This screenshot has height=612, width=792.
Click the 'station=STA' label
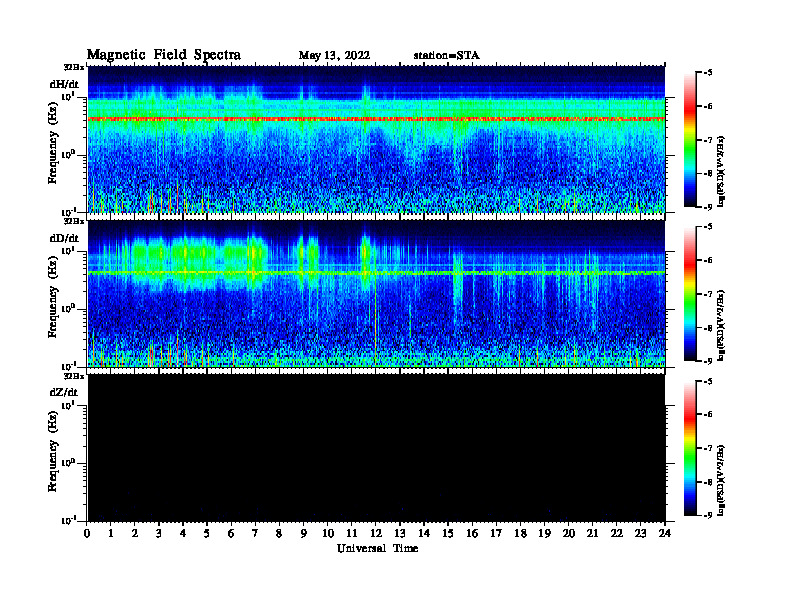[446, 56]
